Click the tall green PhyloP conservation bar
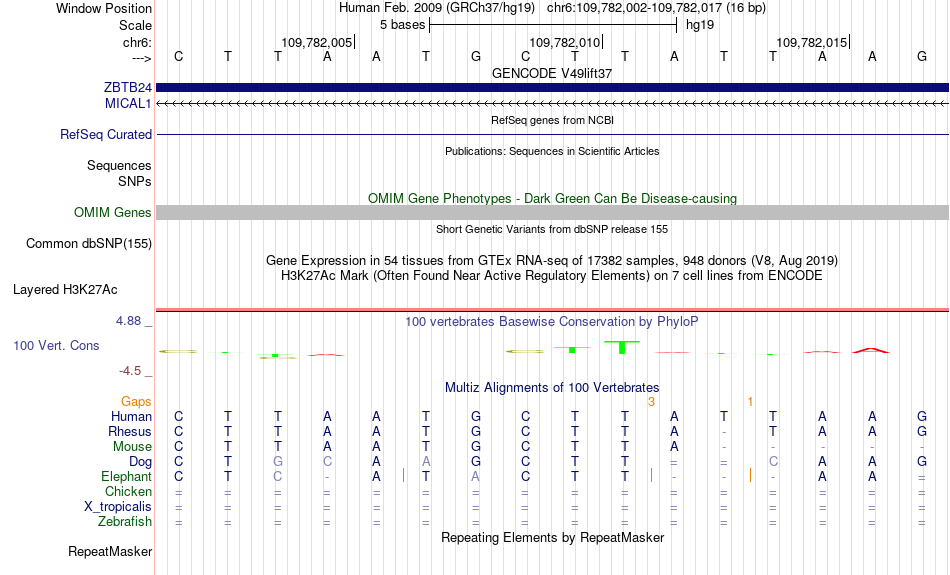This screenshot has height=575, width=950. point(622,347)
